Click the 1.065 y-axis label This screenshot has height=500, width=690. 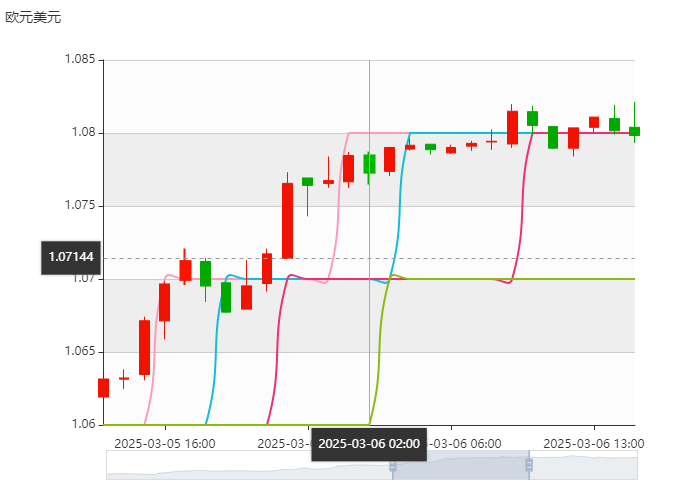79,351
